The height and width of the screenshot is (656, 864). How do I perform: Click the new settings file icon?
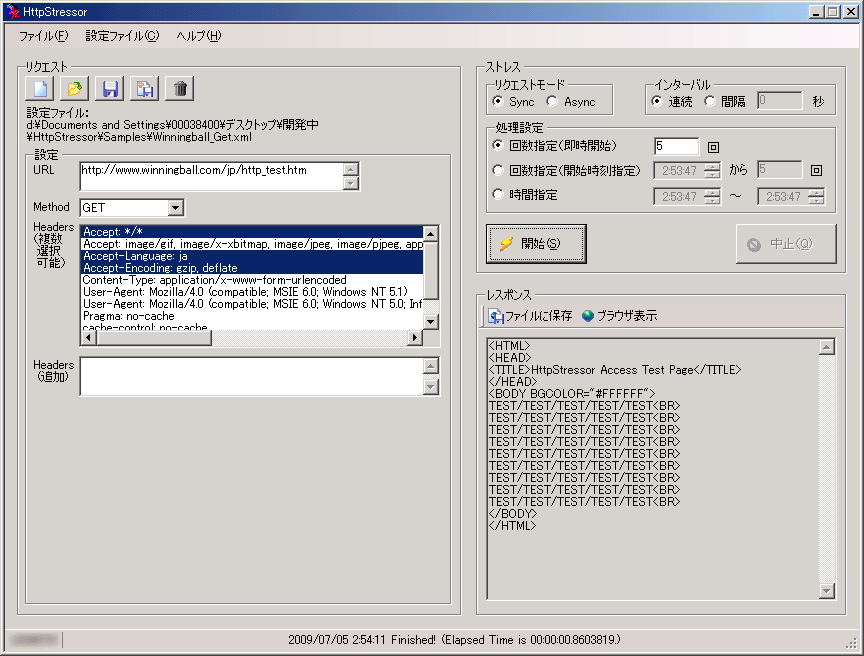41,89
